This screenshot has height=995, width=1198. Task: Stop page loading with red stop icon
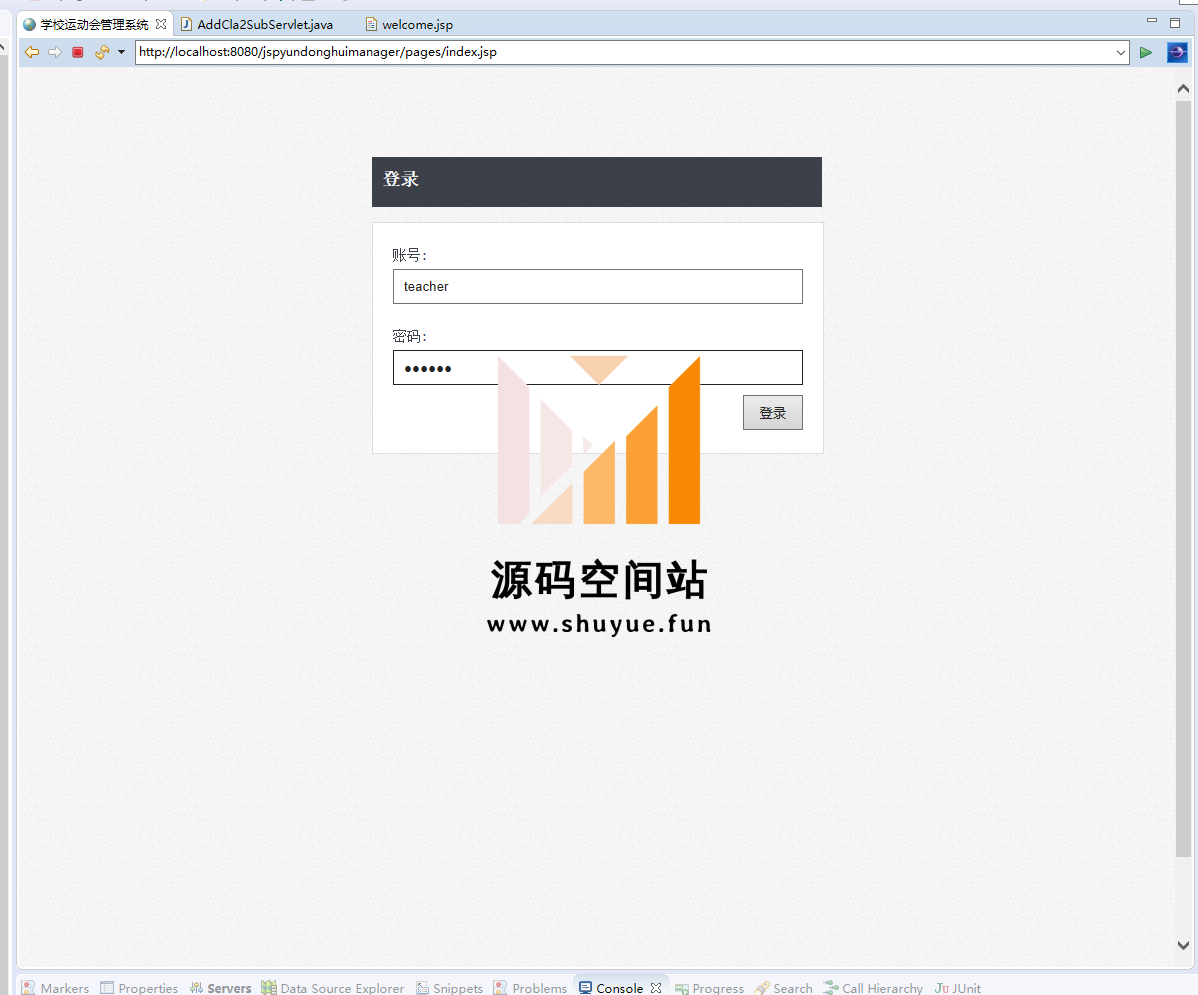point(78,52)
